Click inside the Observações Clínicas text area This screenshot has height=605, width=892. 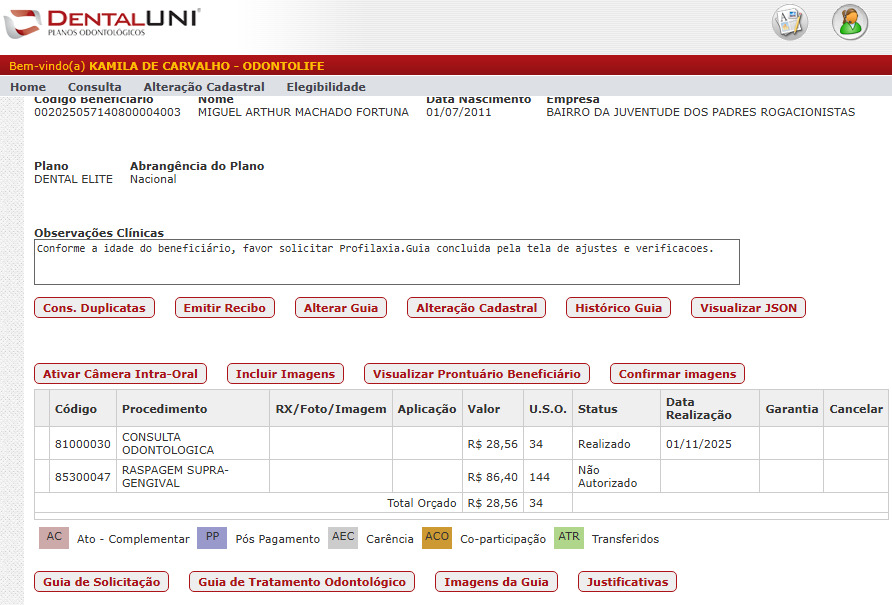387,262
